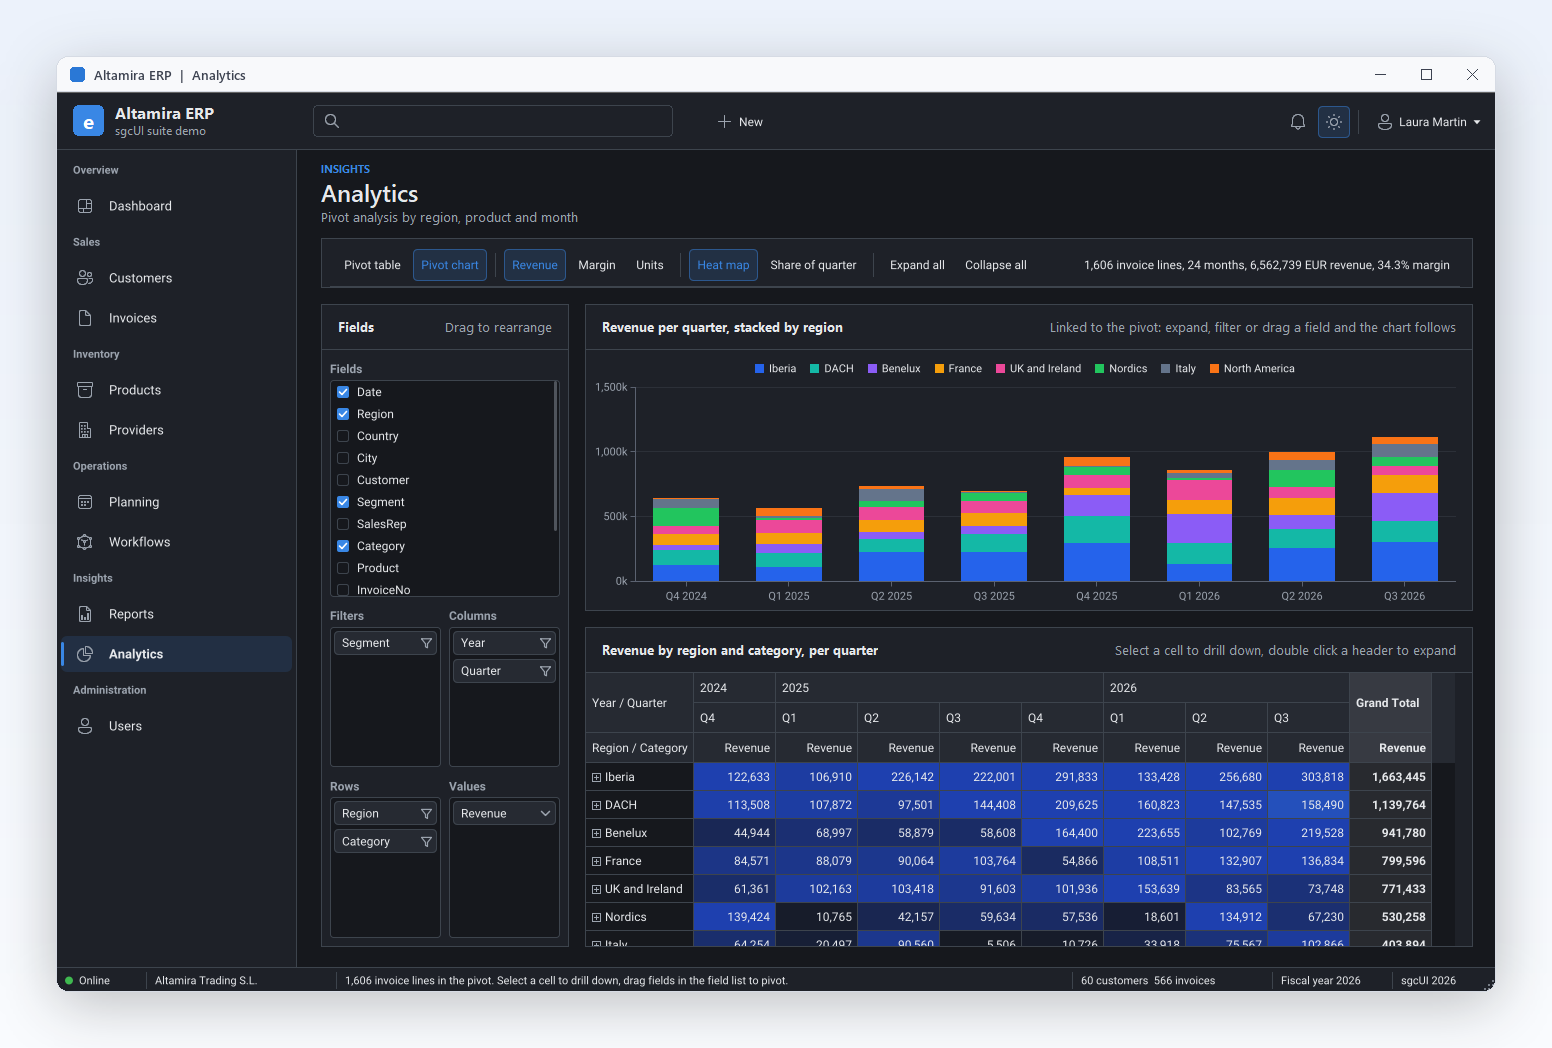Select the Units measure tab
Image resolution: width=1552 pixels, height=1048 pixels.
pyautogui.click(x=650, y=265)
